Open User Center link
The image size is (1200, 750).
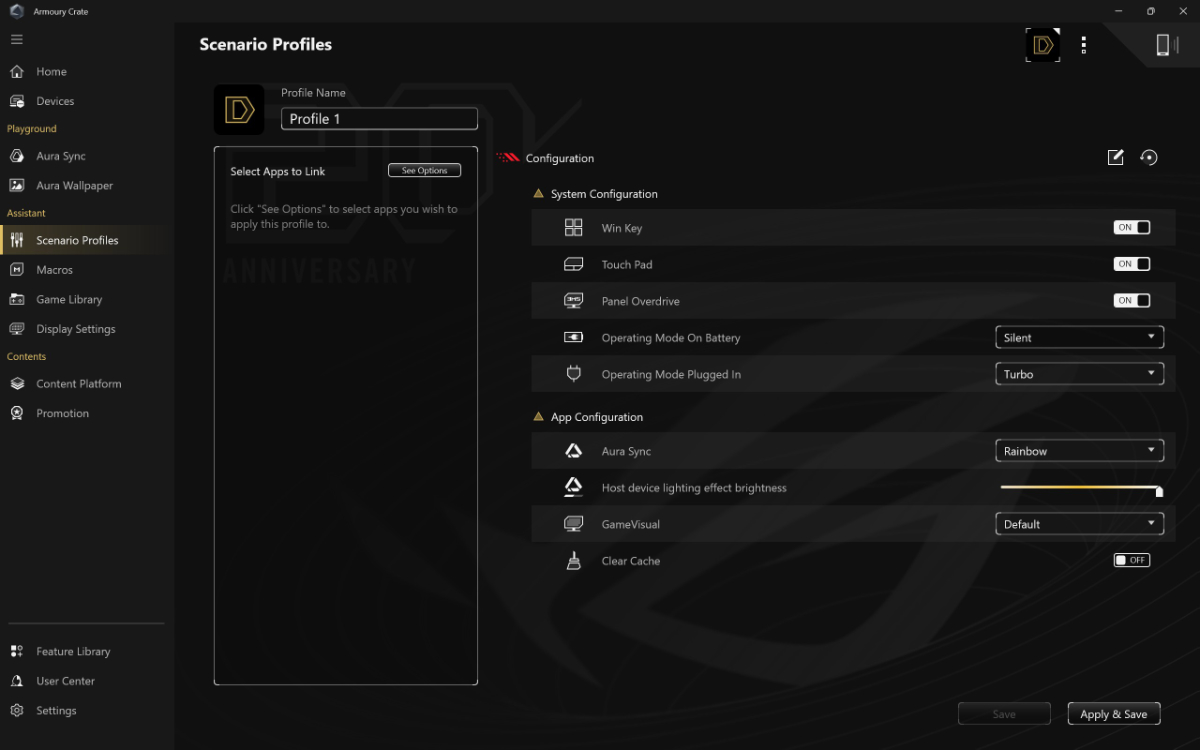pos(66,681)
